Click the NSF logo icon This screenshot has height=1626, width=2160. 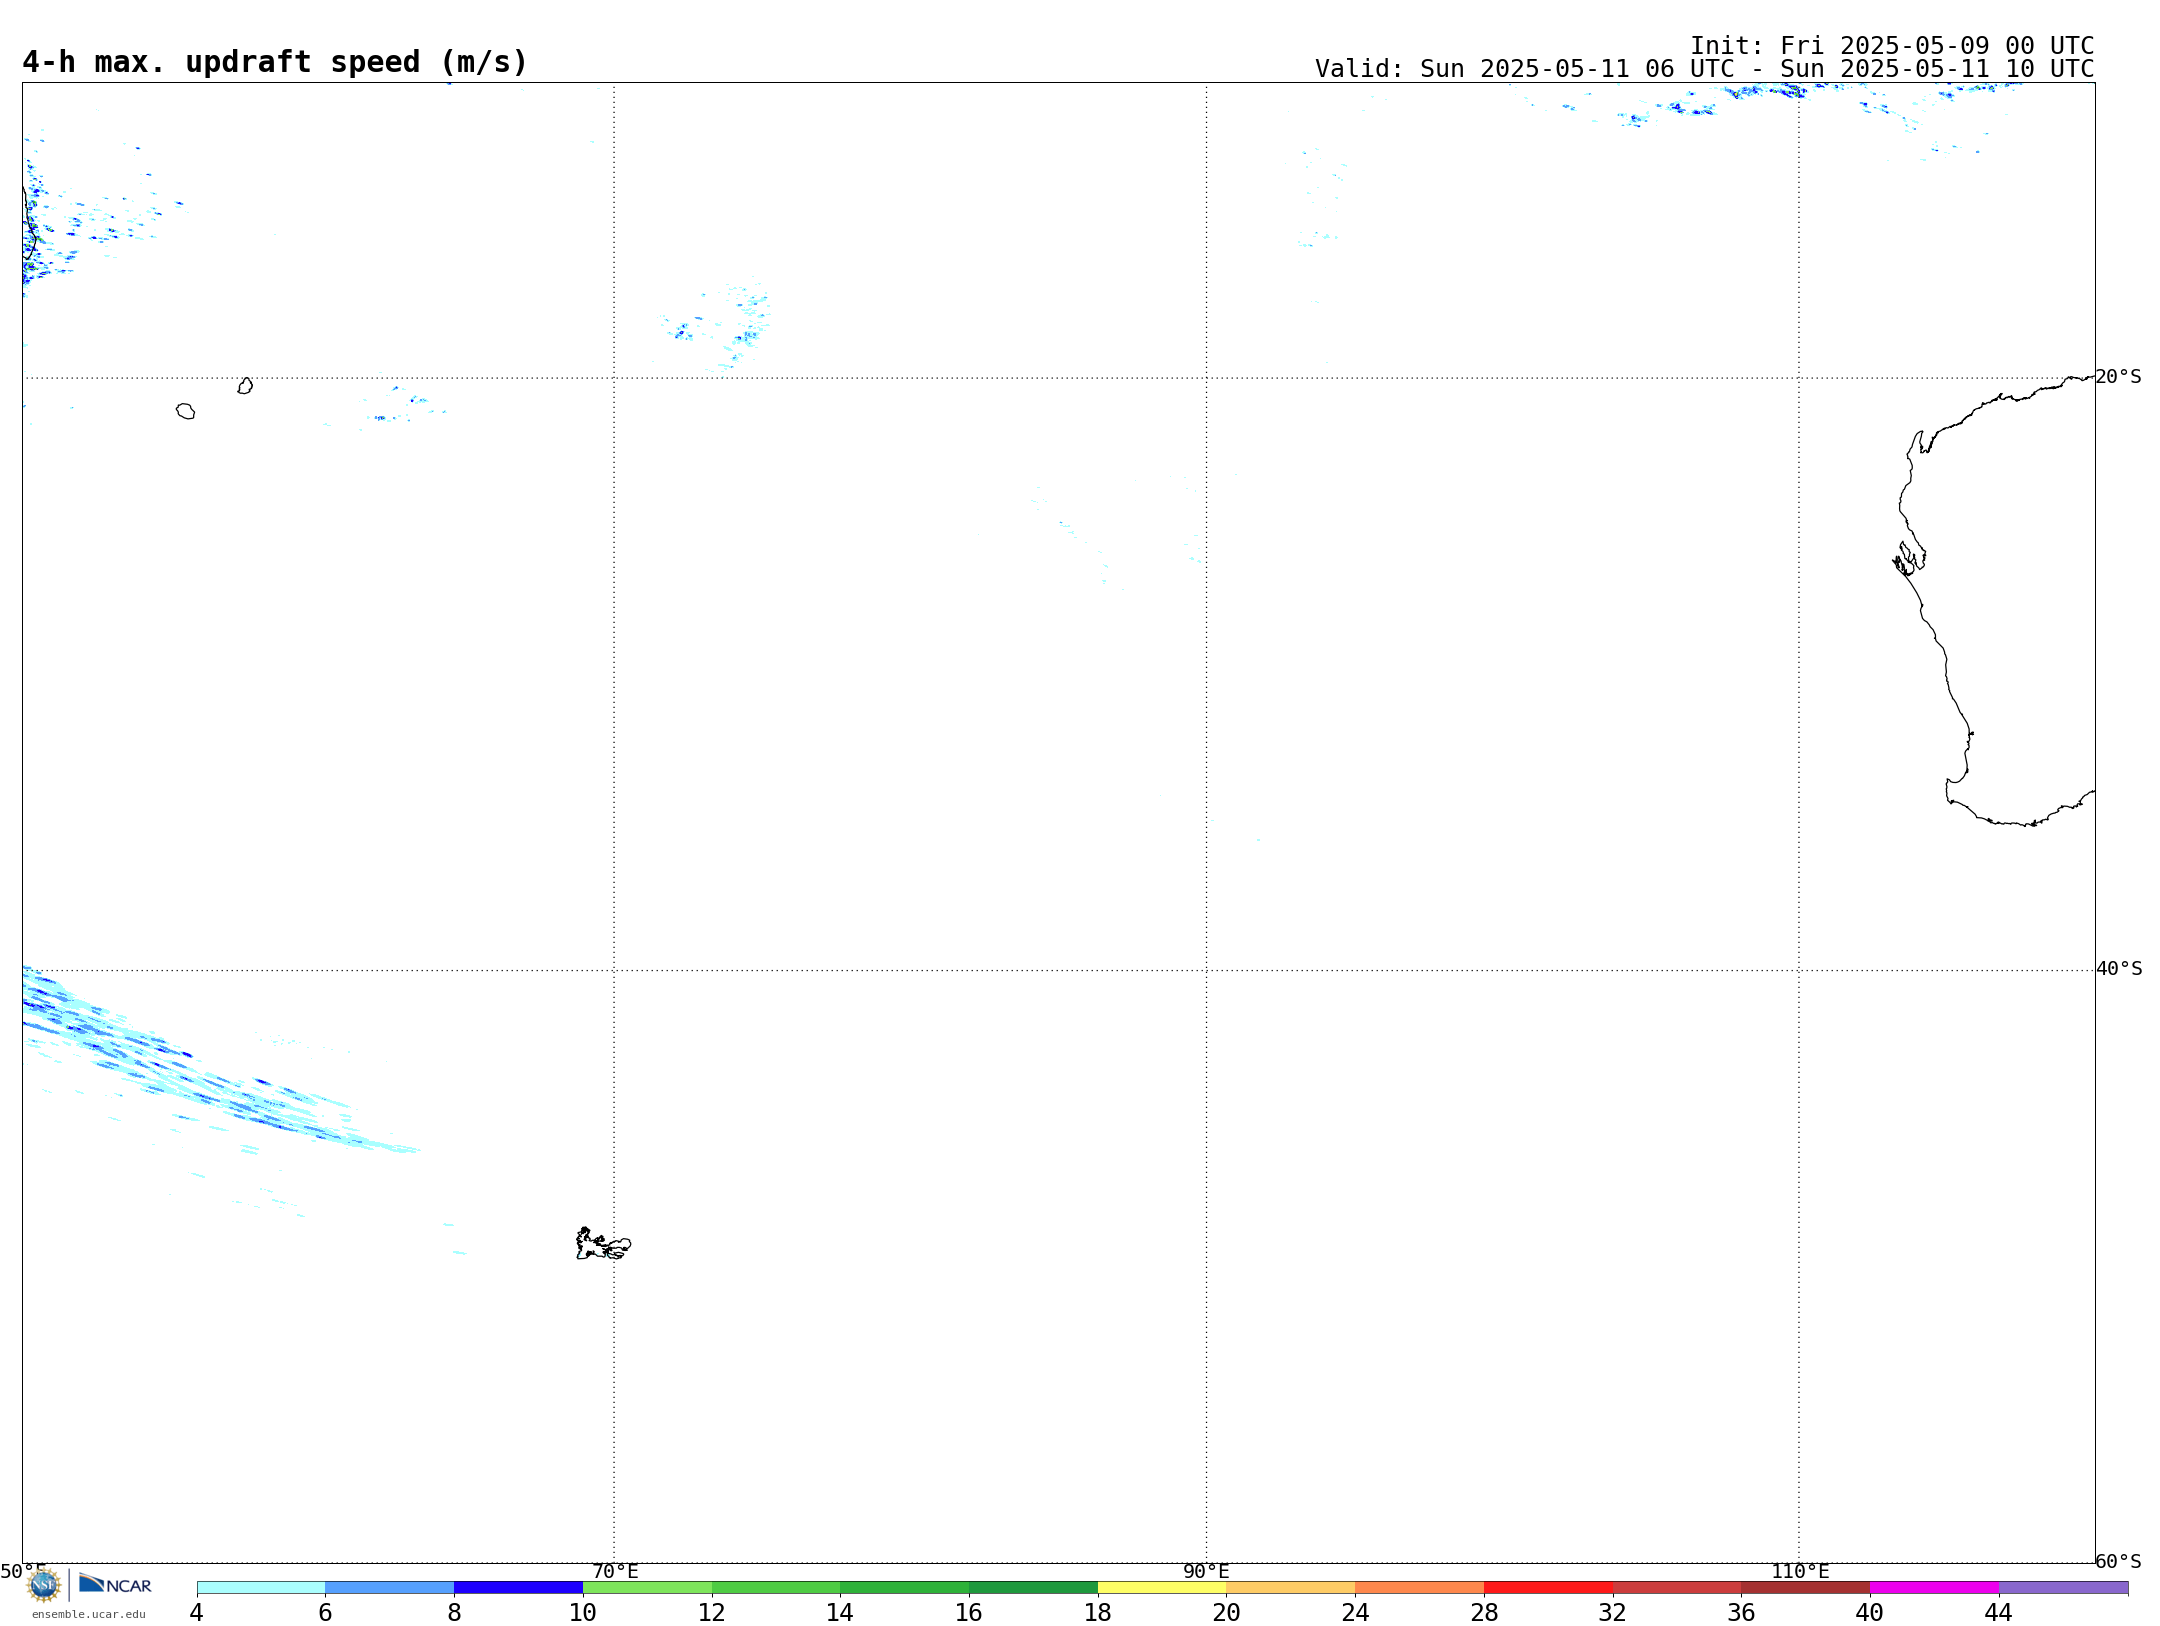pos(44,1584)
